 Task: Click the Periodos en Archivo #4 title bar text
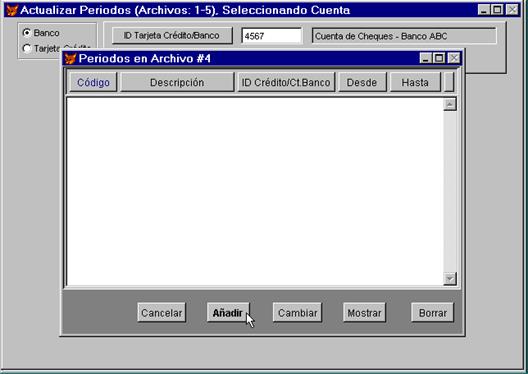tap(145, 59)
